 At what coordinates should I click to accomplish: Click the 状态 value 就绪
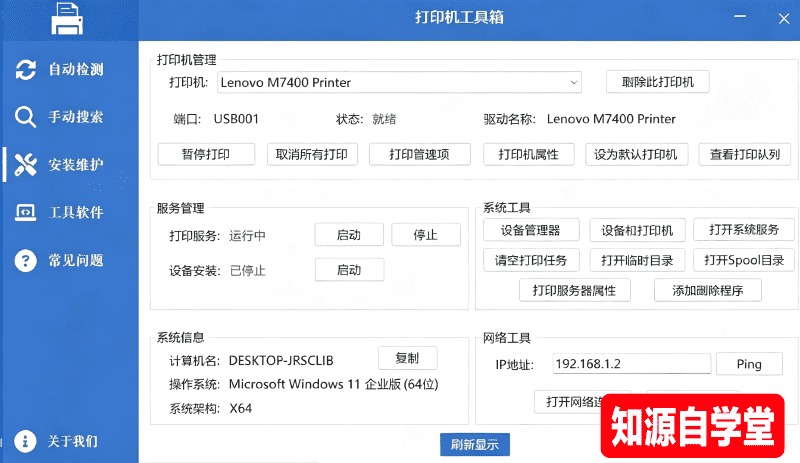tap(384, 119)
